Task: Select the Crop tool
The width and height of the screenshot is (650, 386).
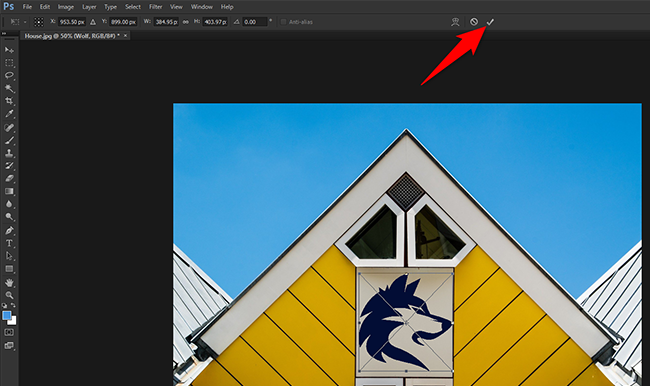Action: [9, 101]
